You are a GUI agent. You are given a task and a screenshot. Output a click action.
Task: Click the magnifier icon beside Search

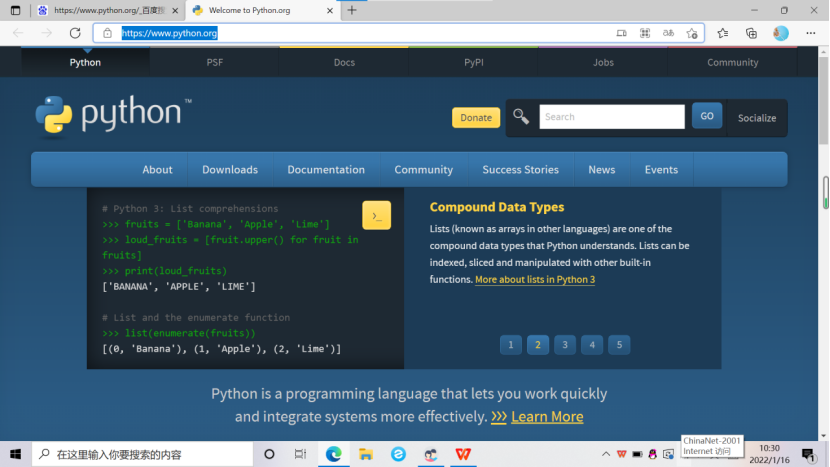521,116
